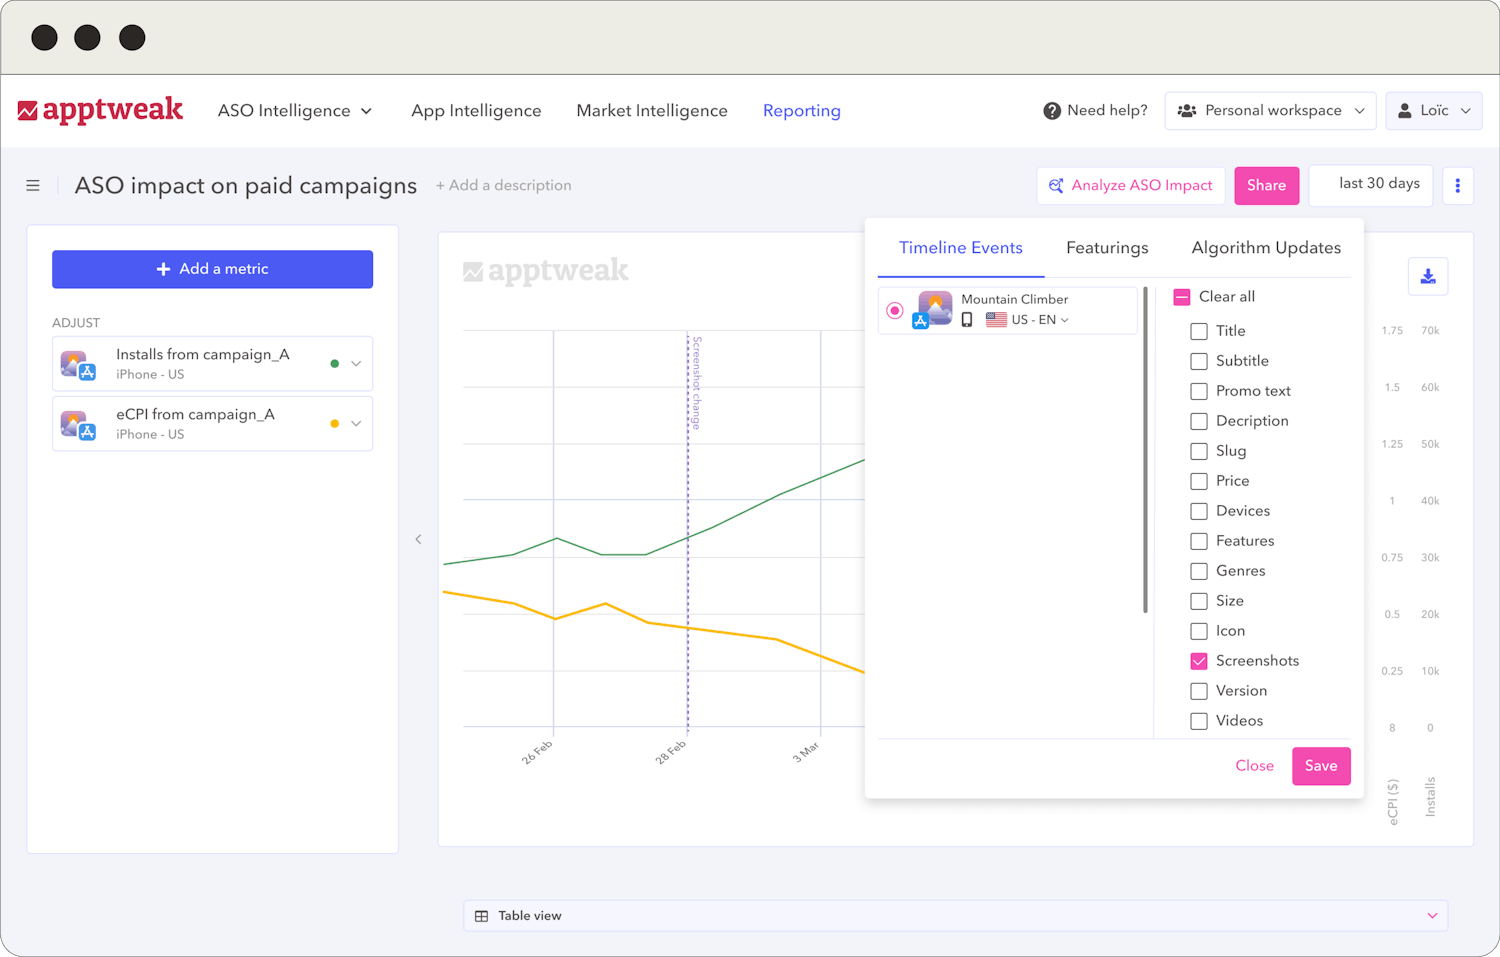Enable the Title event checkbox

tap(1199, 331)
